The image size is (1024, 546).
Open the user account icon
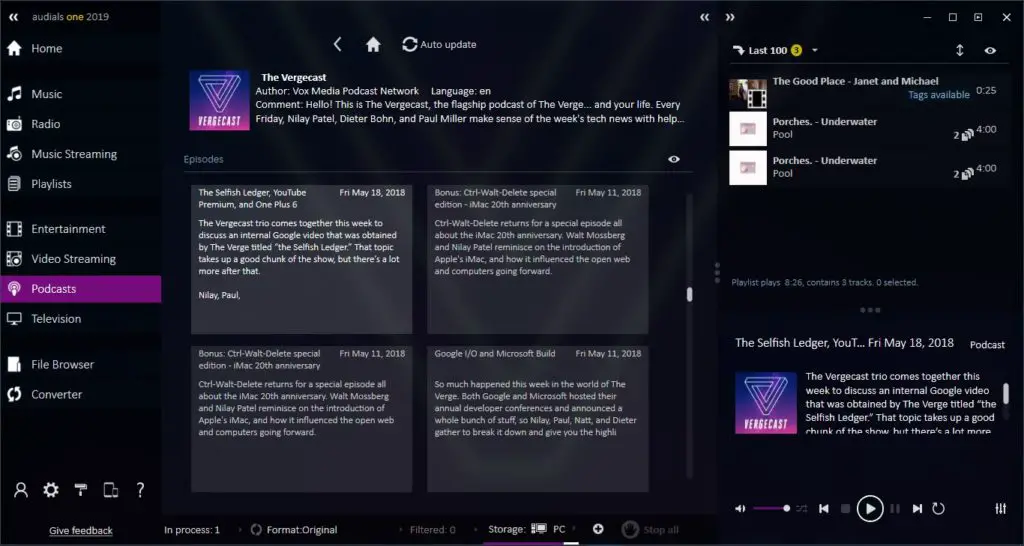pyautogui.click(x=21, y=490)
